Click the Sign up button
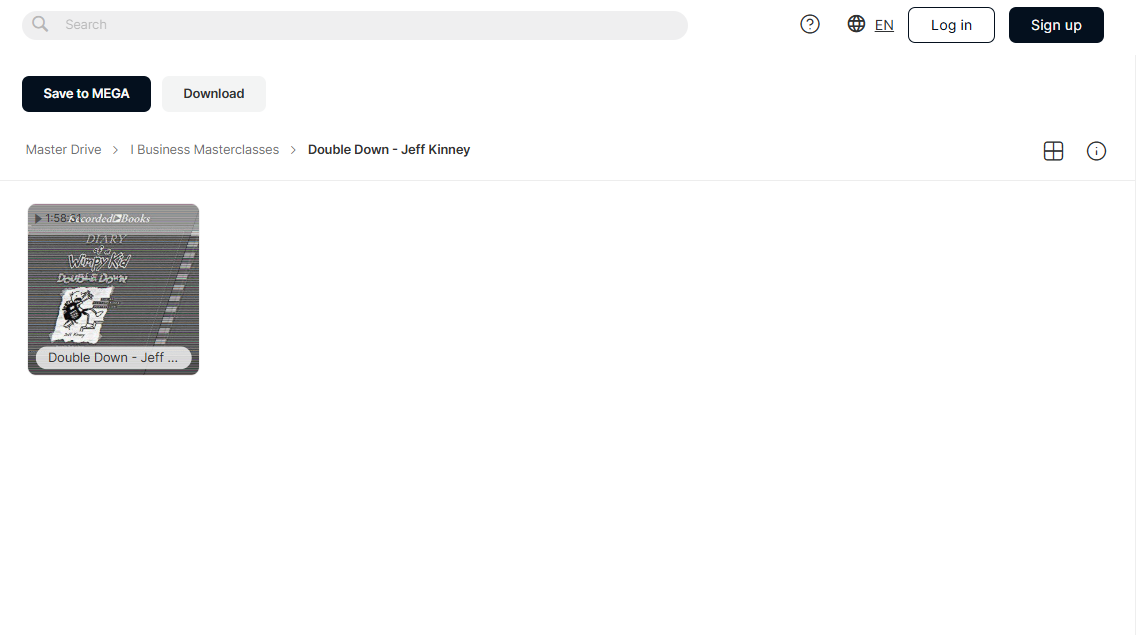The height and width of the screenshot is (635, 1136). [x=1056, y=25]
